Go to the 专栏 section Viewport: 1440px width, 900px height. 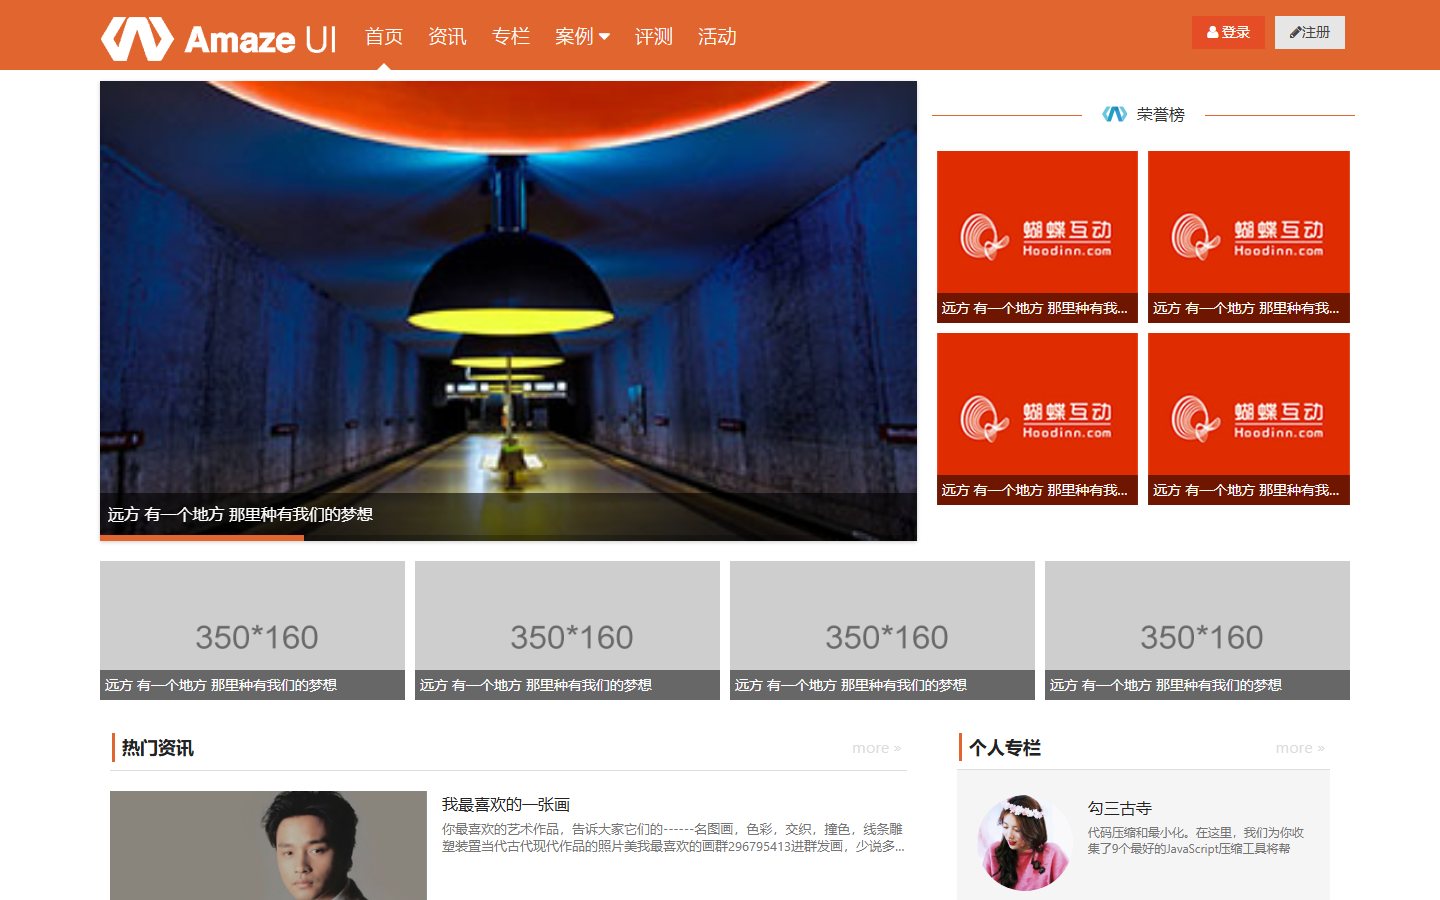tap(511, 37)
